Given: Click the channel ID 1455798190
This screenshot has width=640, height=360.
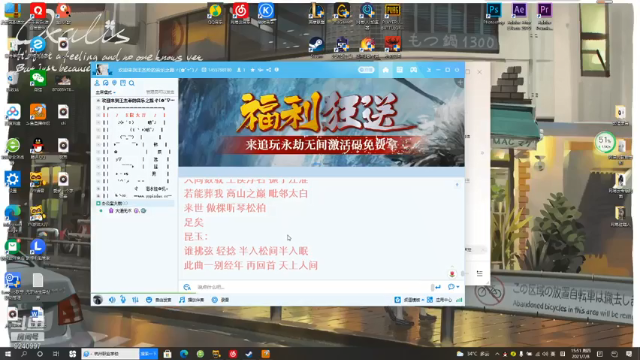Looking at the screenshot, I should 220,70.
